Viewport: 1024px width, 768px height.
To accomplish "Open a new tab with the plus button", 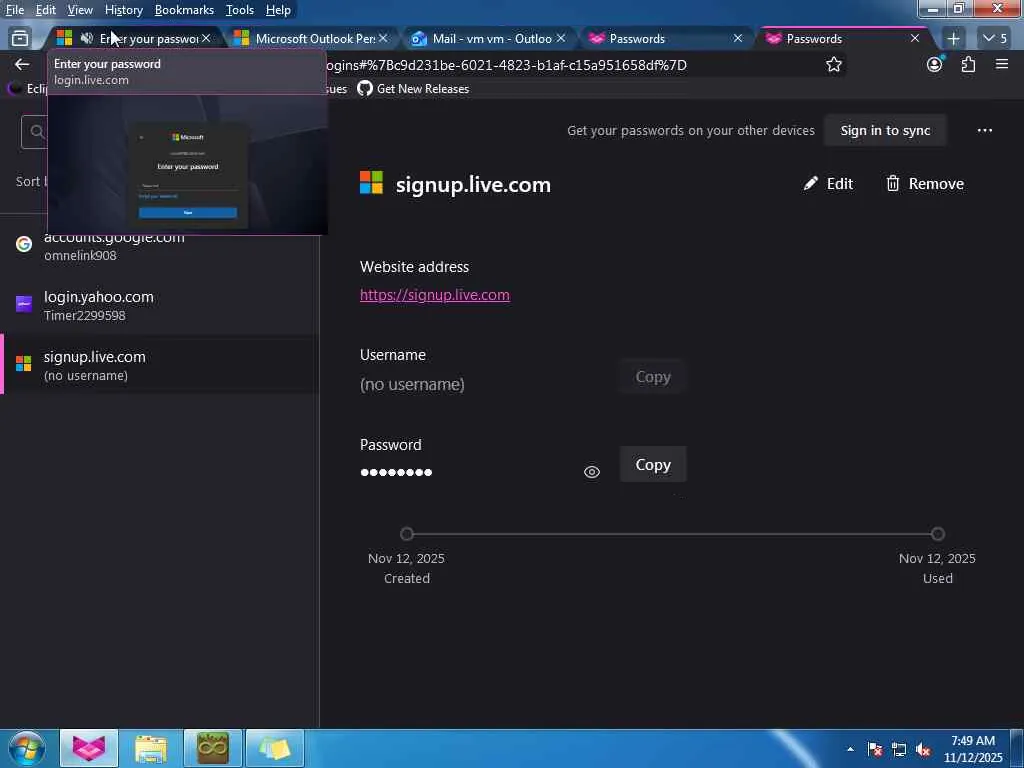I will tap(953, 39).
